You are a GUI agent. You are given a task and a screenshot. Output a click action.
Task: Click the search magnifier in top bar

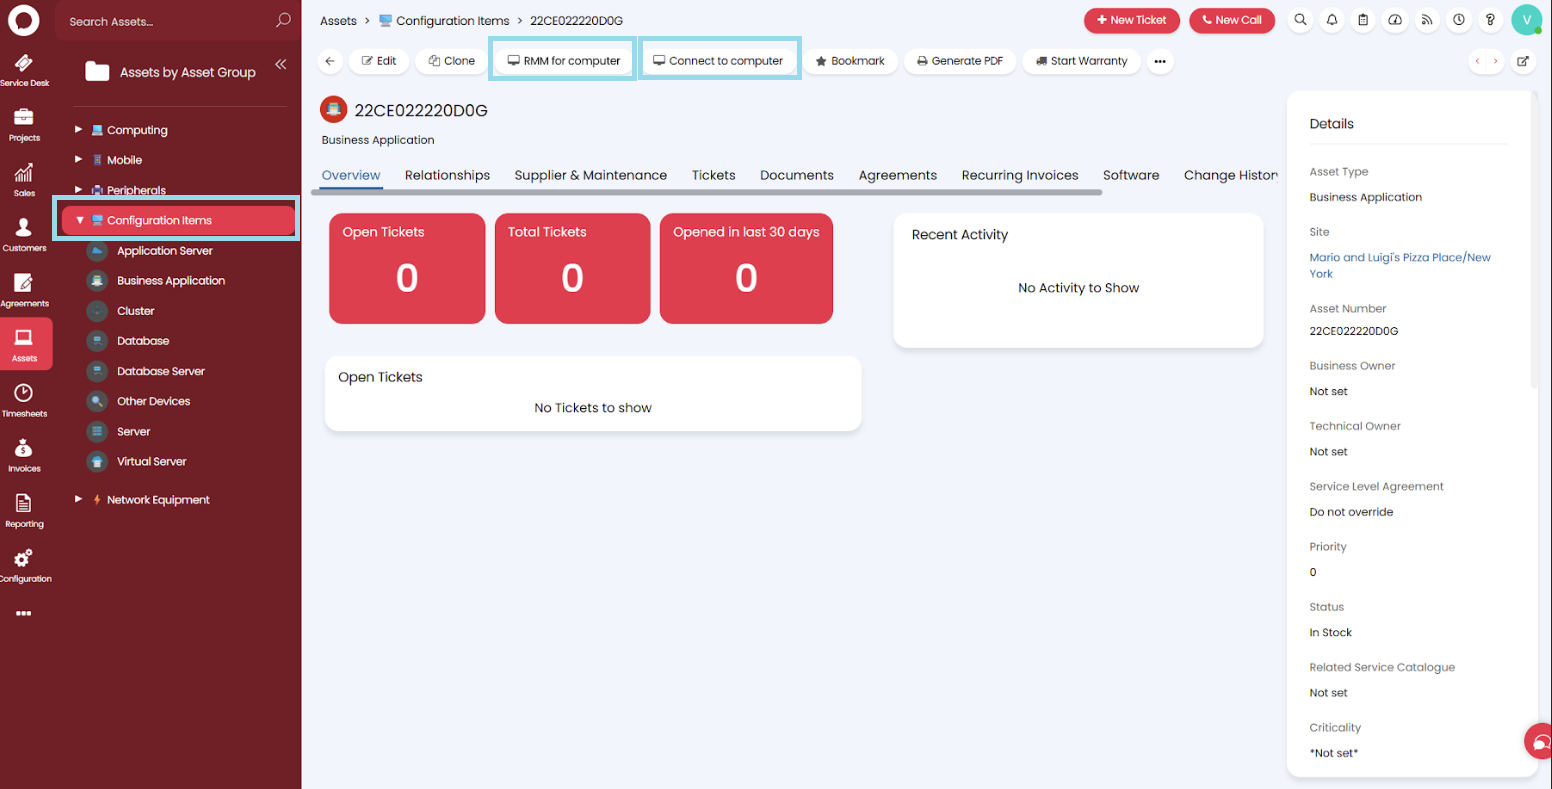click(1300, 20)
